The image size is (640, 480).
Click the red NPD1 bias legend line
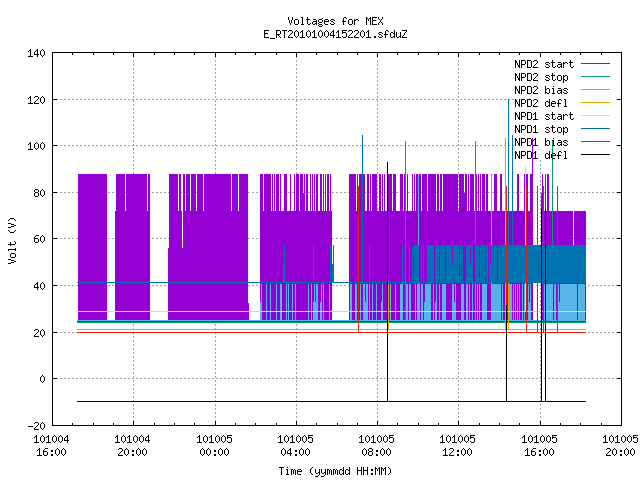click(x=596, y=142)
